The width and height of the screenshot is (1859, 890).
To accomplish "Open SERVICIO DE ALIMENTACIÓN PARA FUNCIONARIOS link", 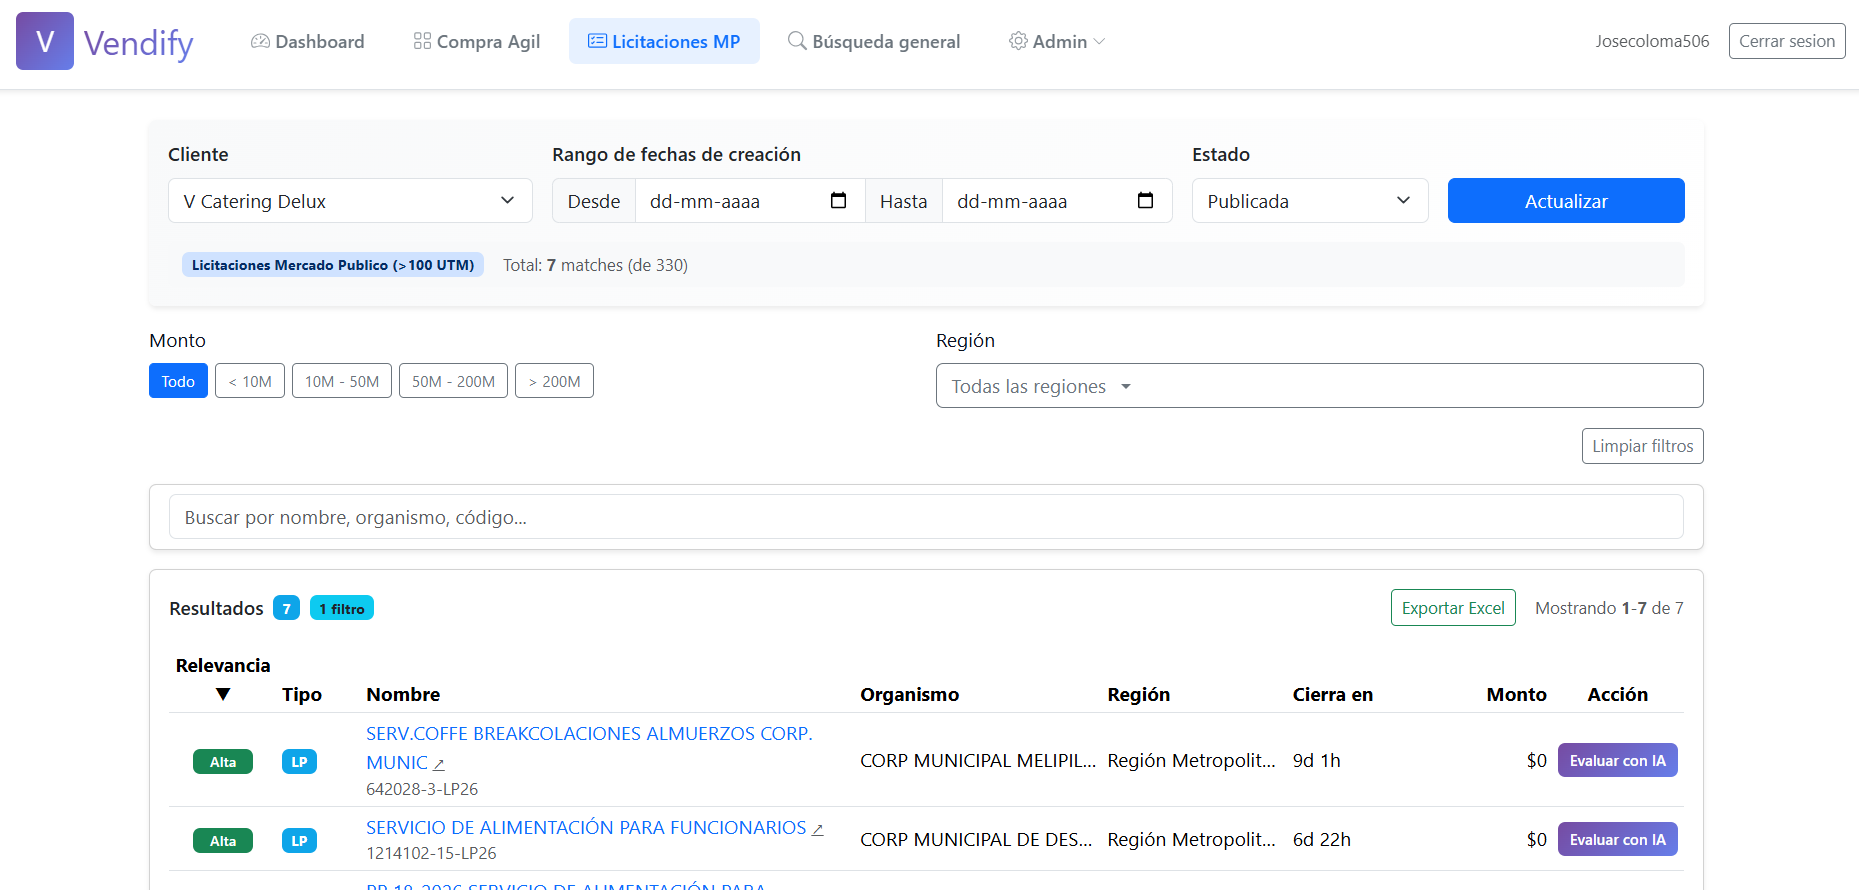I will point(586,827).
